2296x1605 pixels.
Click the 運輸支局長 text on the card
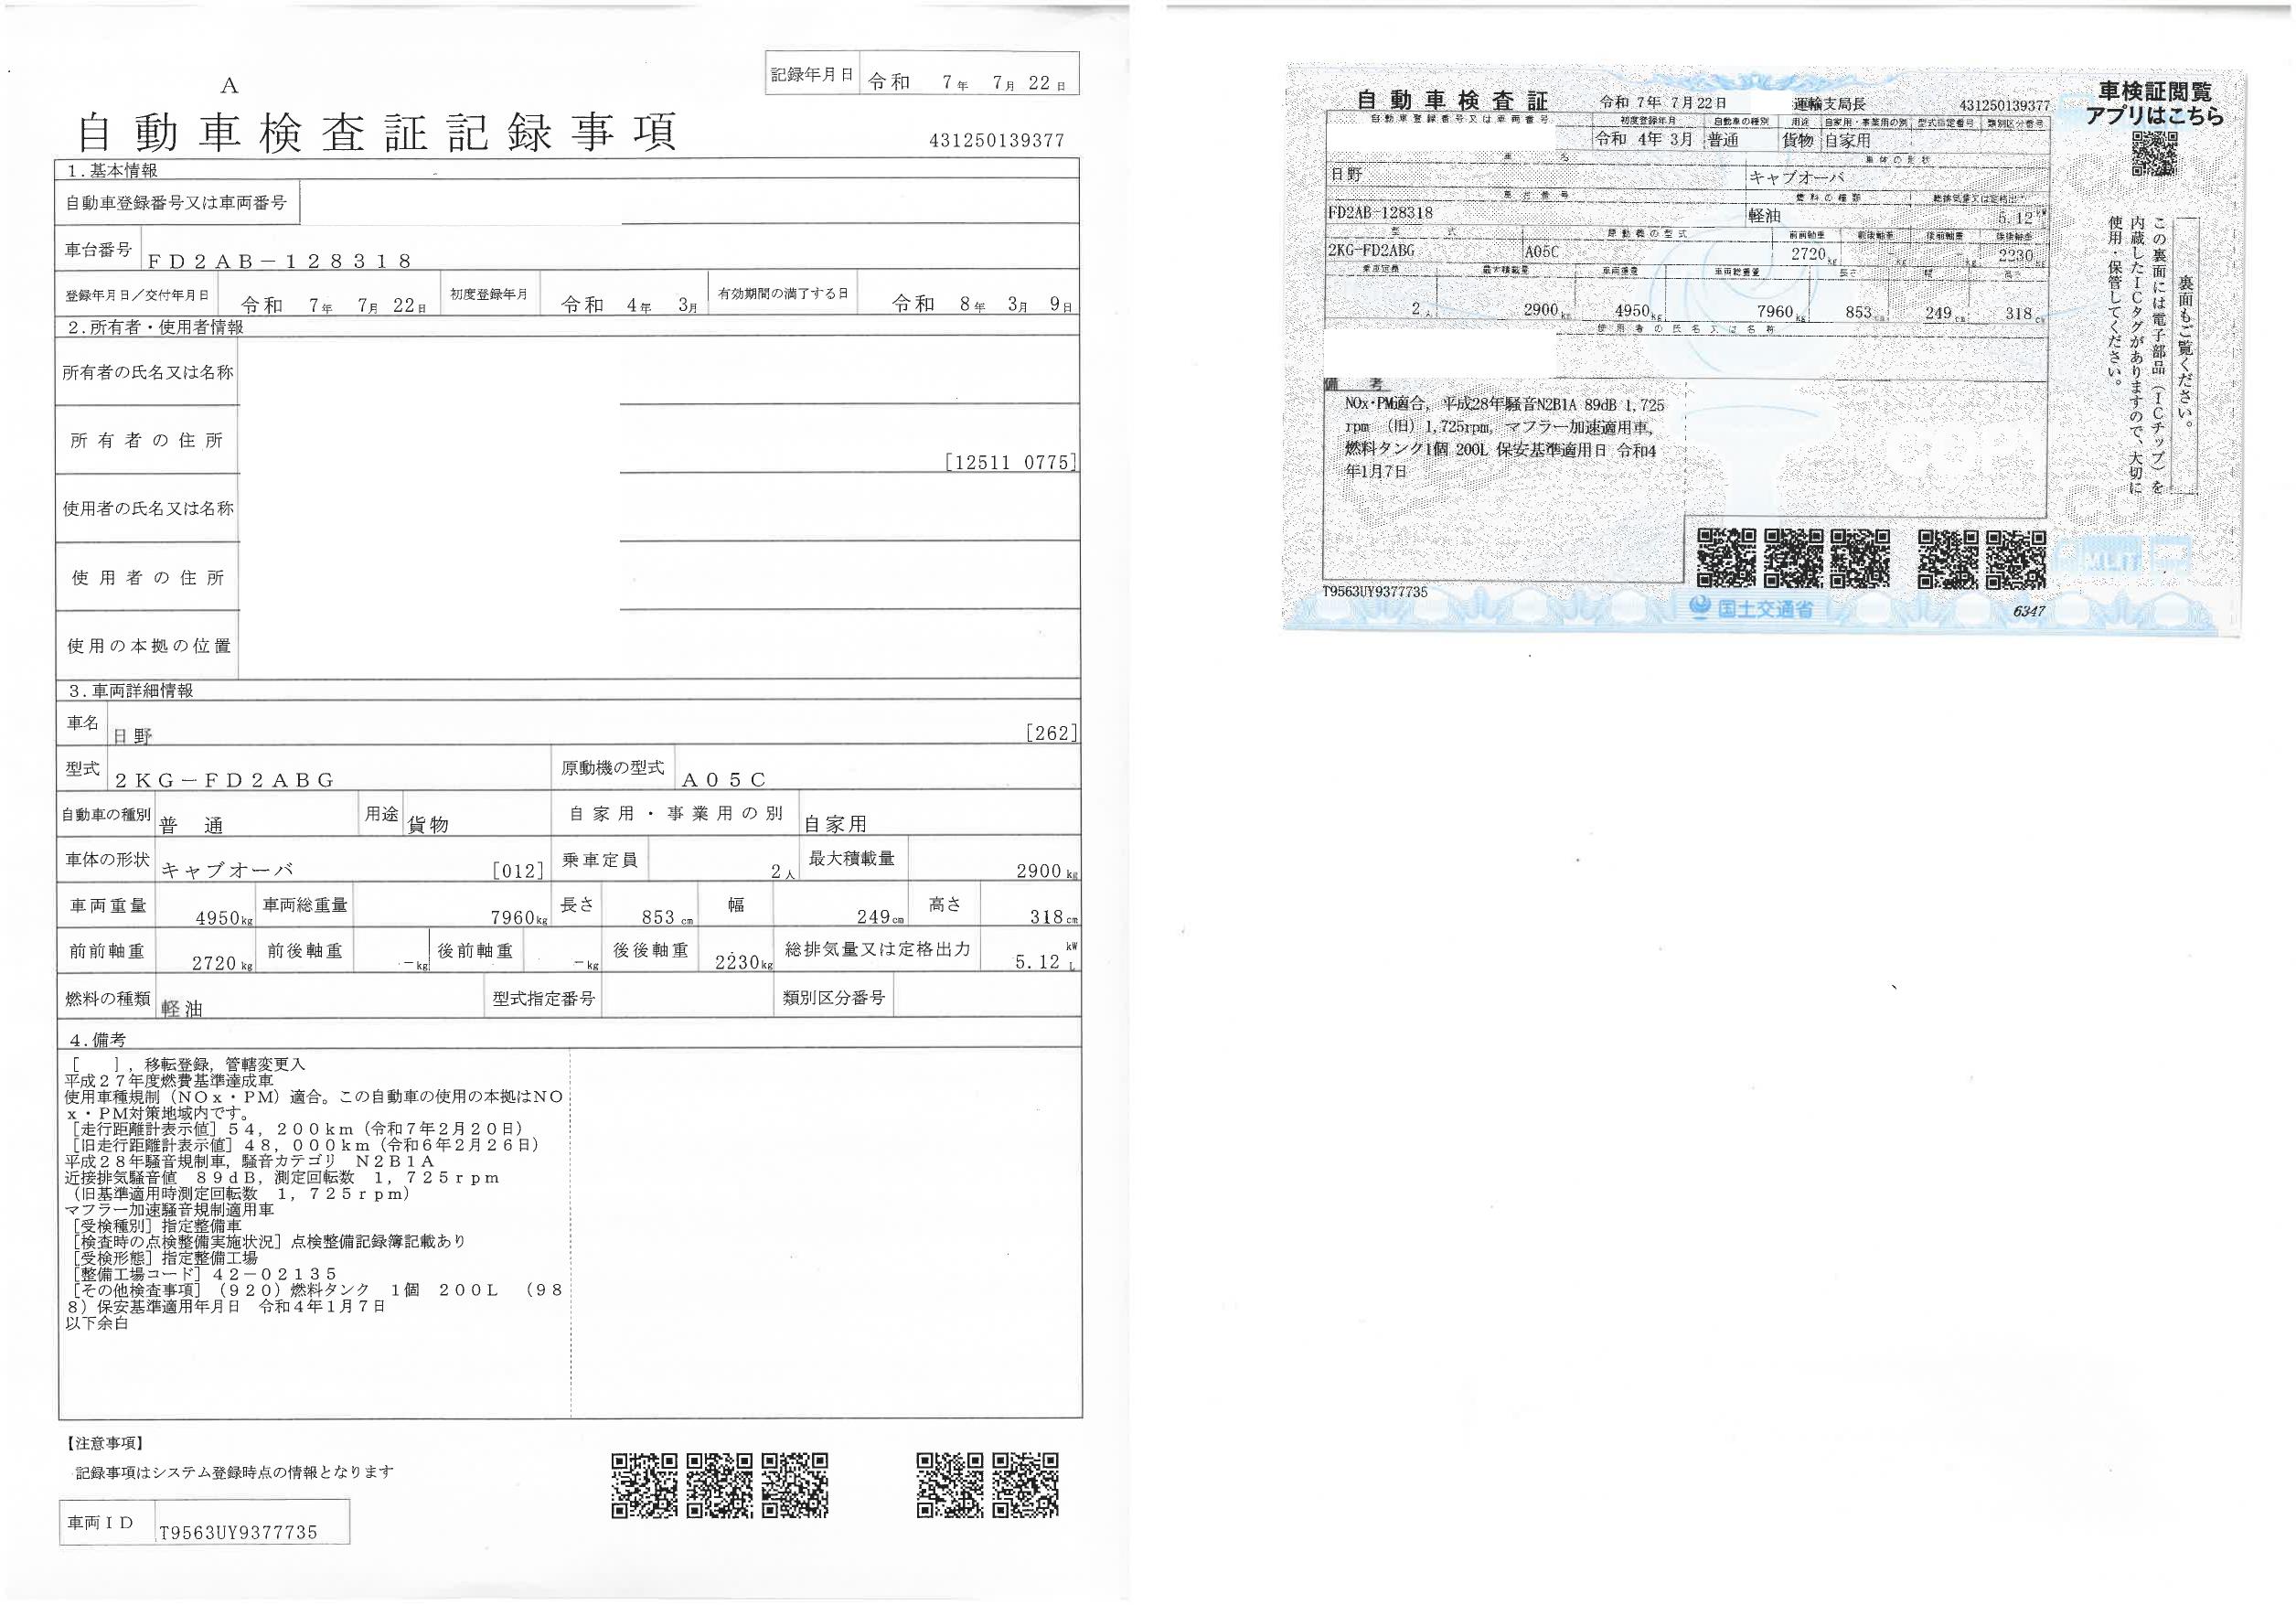(1830, 103)
